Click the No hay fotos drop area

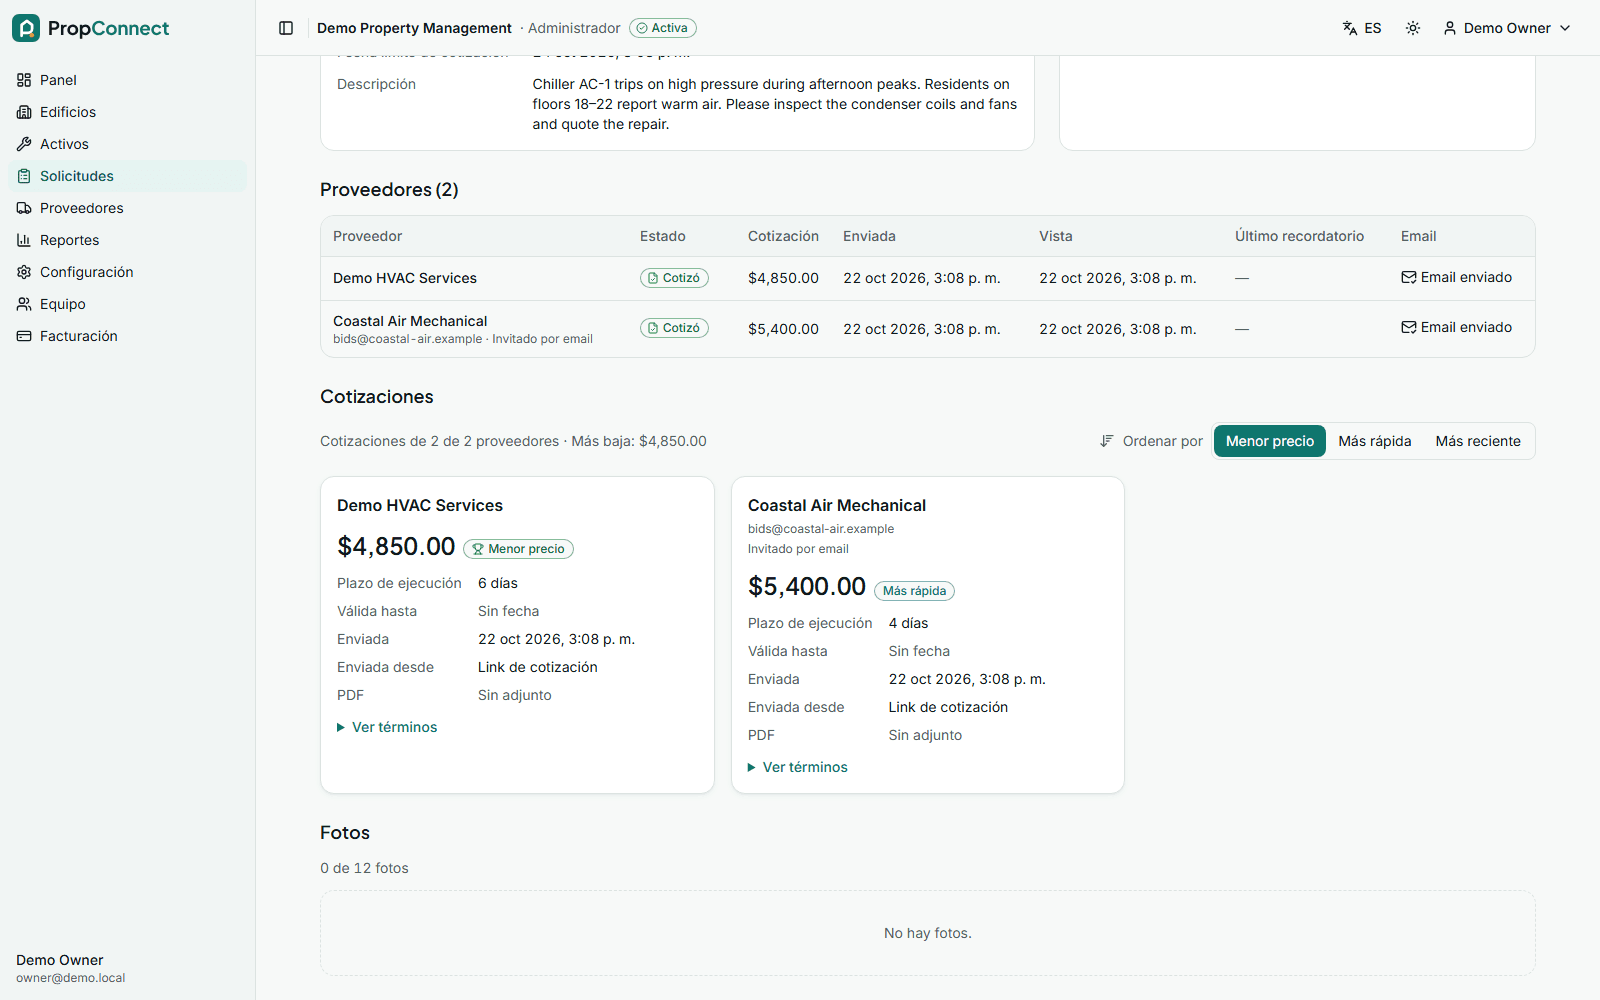(x=927, y=933)
